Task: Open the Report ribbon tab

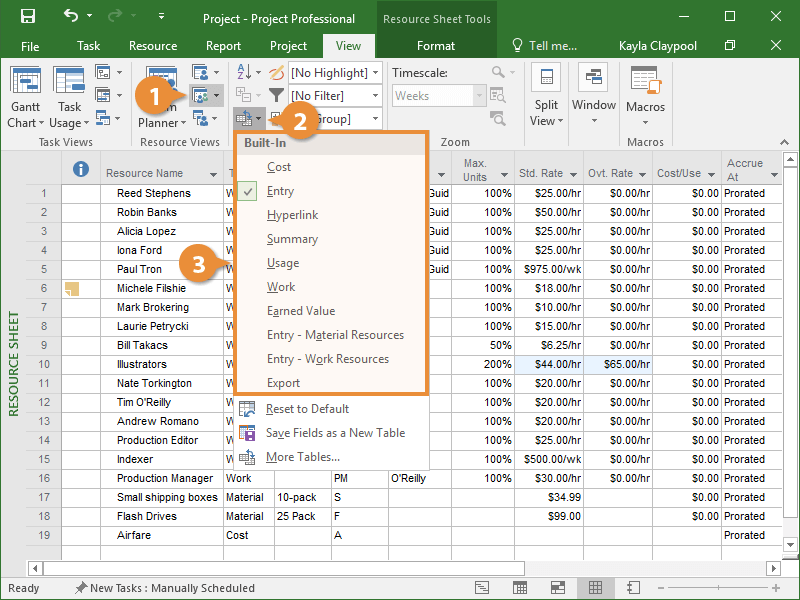Action: pos(223,46)
